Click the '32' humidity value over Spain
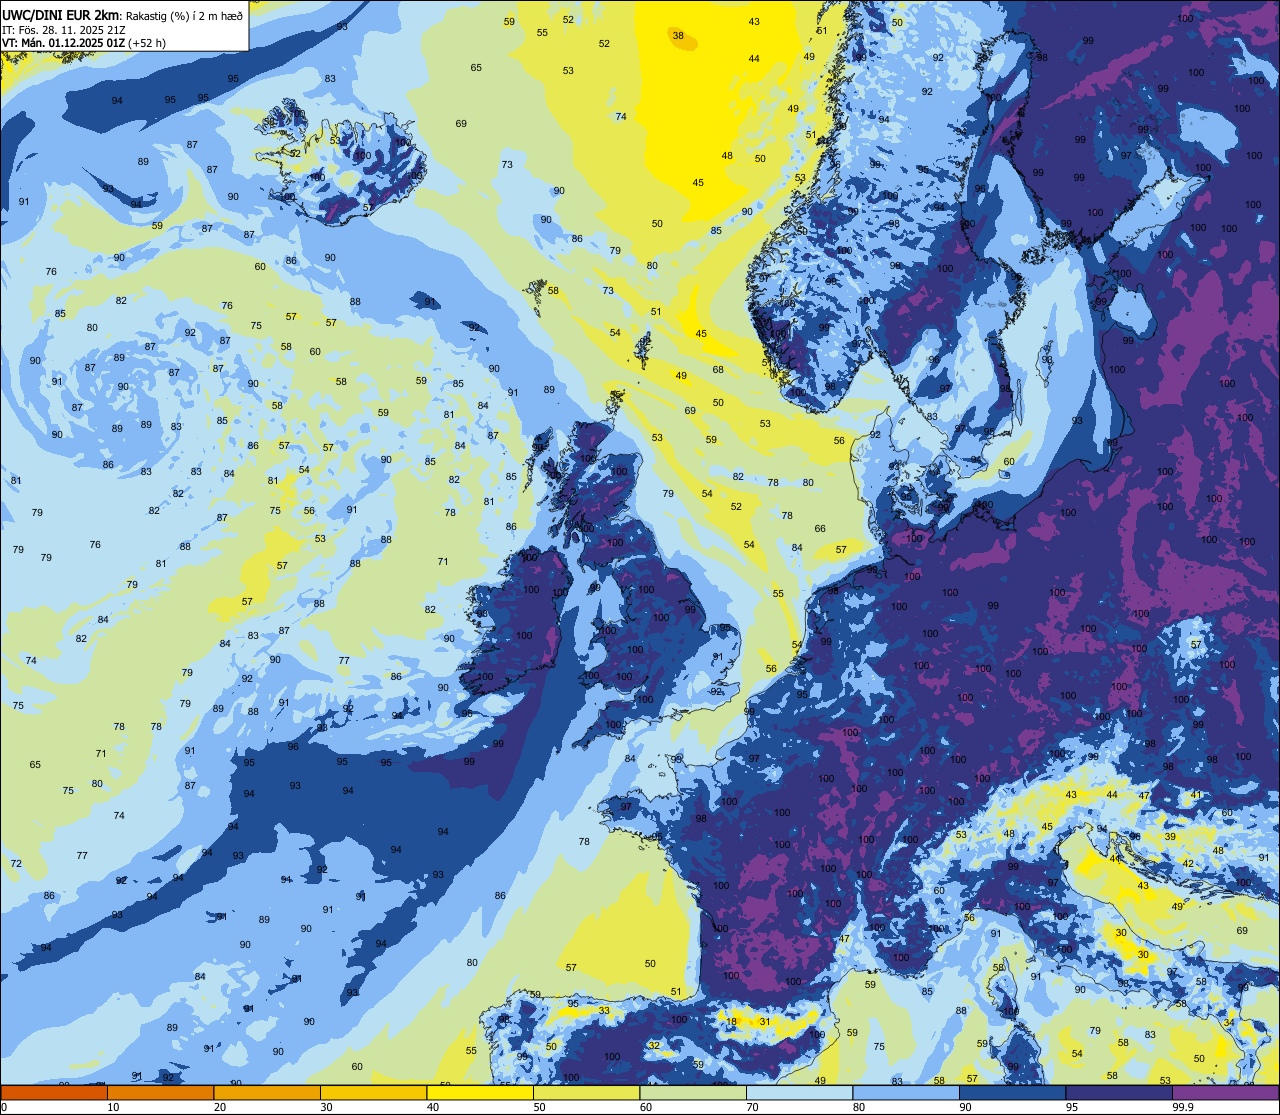Image resolution: width=1280 pixels, height=1115 pixels. tap(654, 1045)
